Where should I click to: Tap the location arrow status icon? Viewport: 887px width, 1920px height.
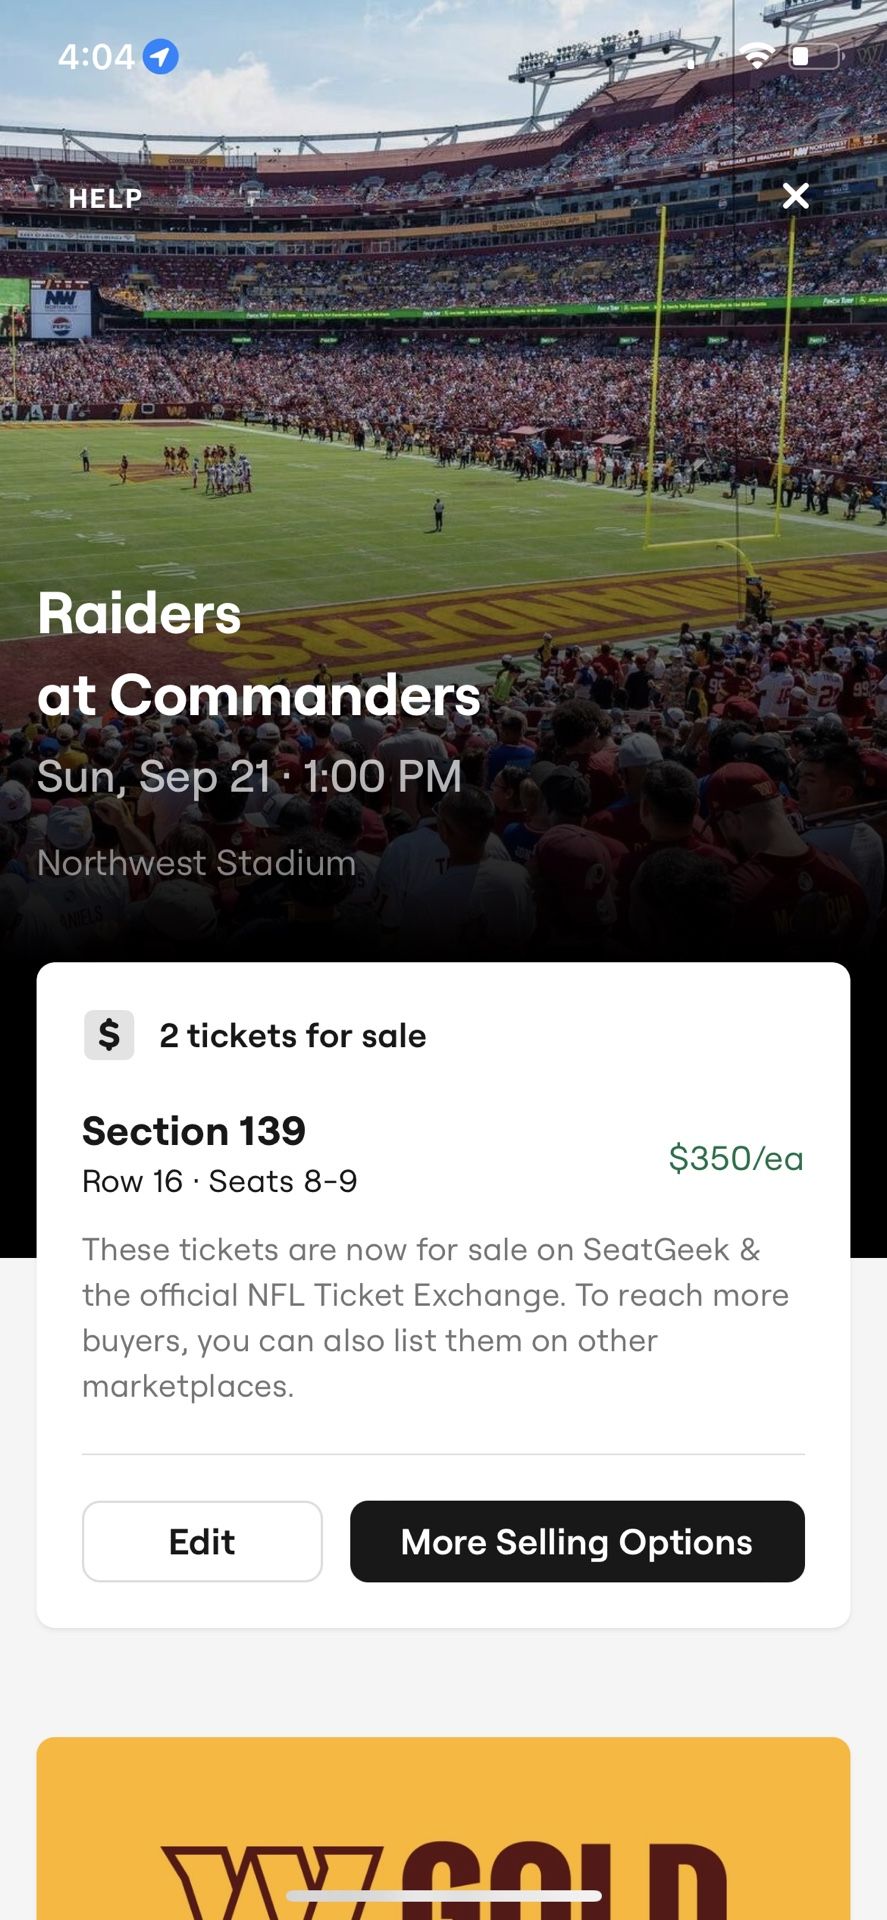point(160,57)
